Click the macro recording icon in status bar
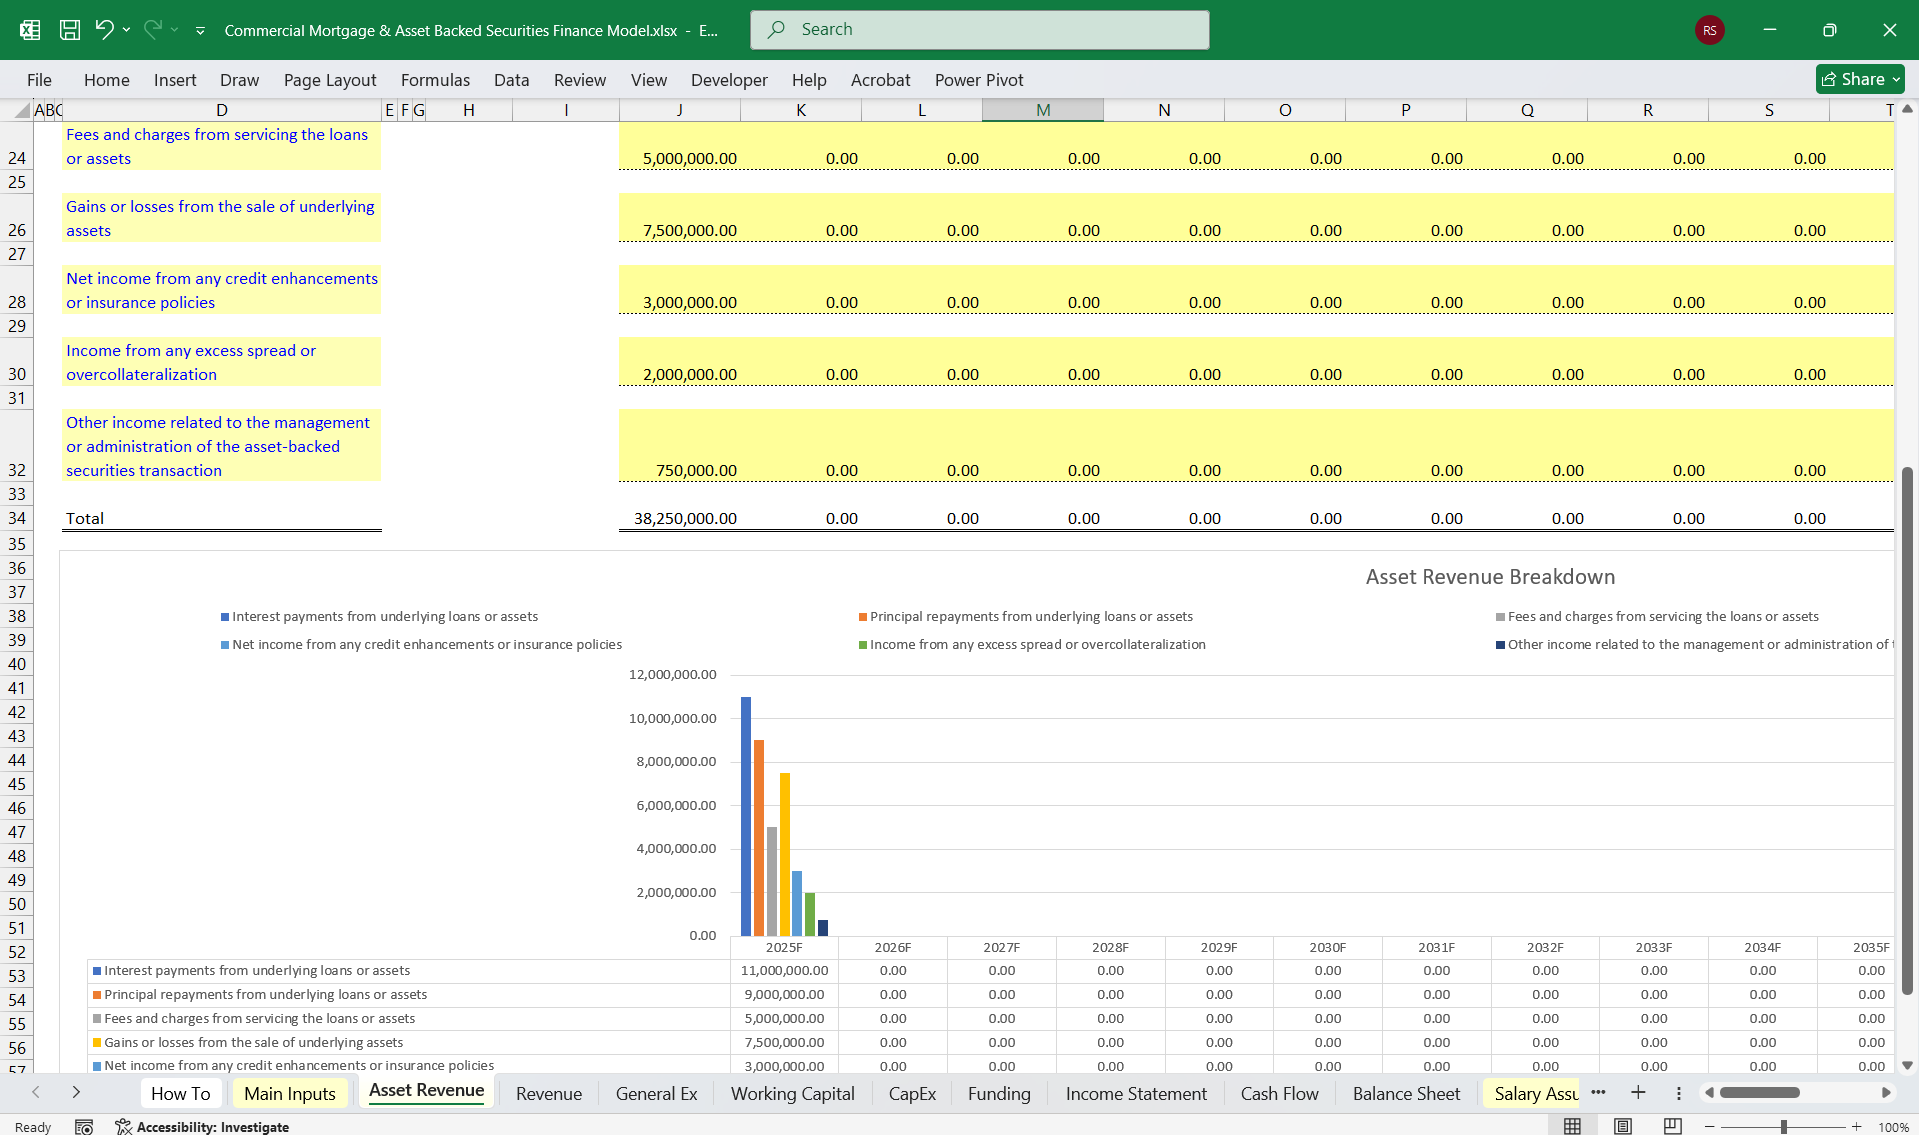 [x=84, y=1127]
